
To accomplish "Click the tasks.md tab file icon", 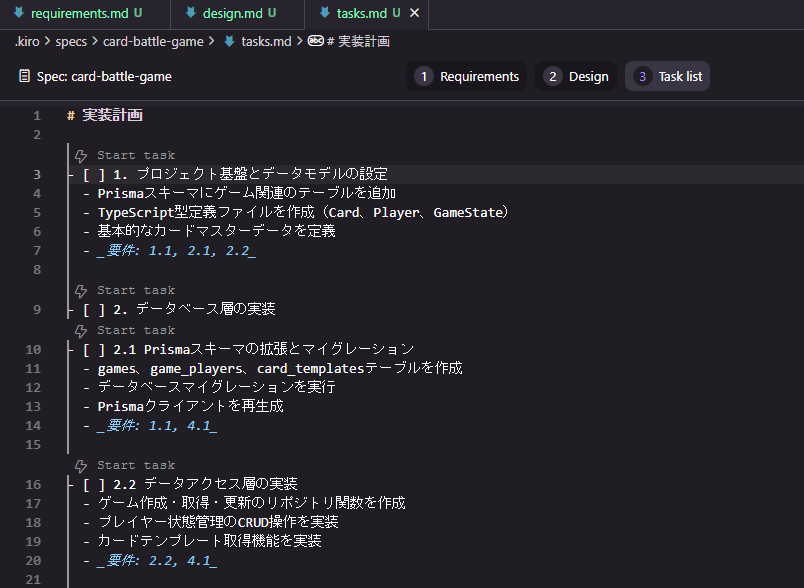I will [x=325, y=13].
